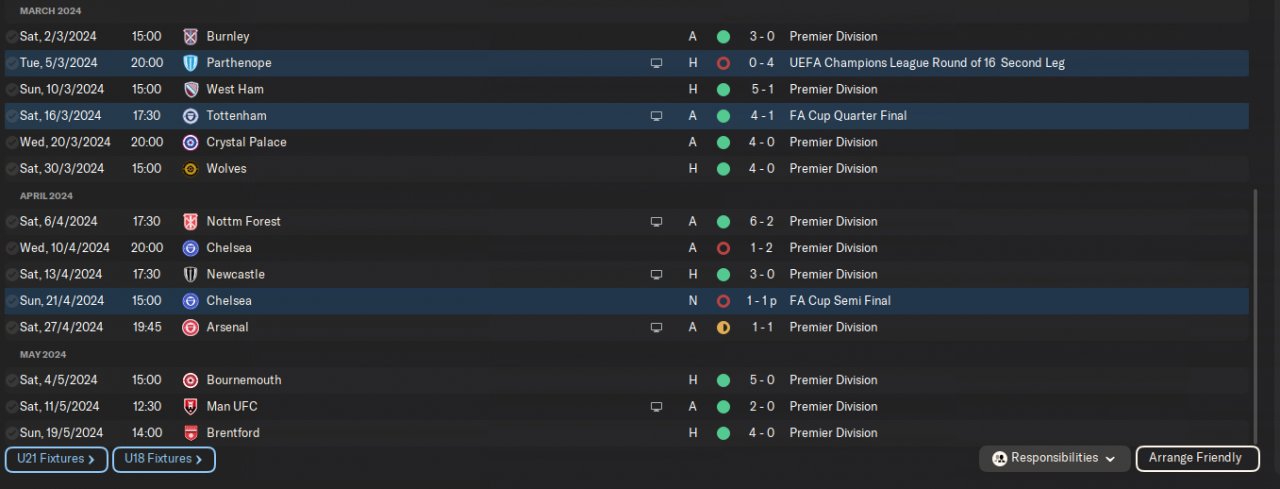Toggle the check circle beside Sat, 2/3/2024
1280x489 pixels.
11,37
